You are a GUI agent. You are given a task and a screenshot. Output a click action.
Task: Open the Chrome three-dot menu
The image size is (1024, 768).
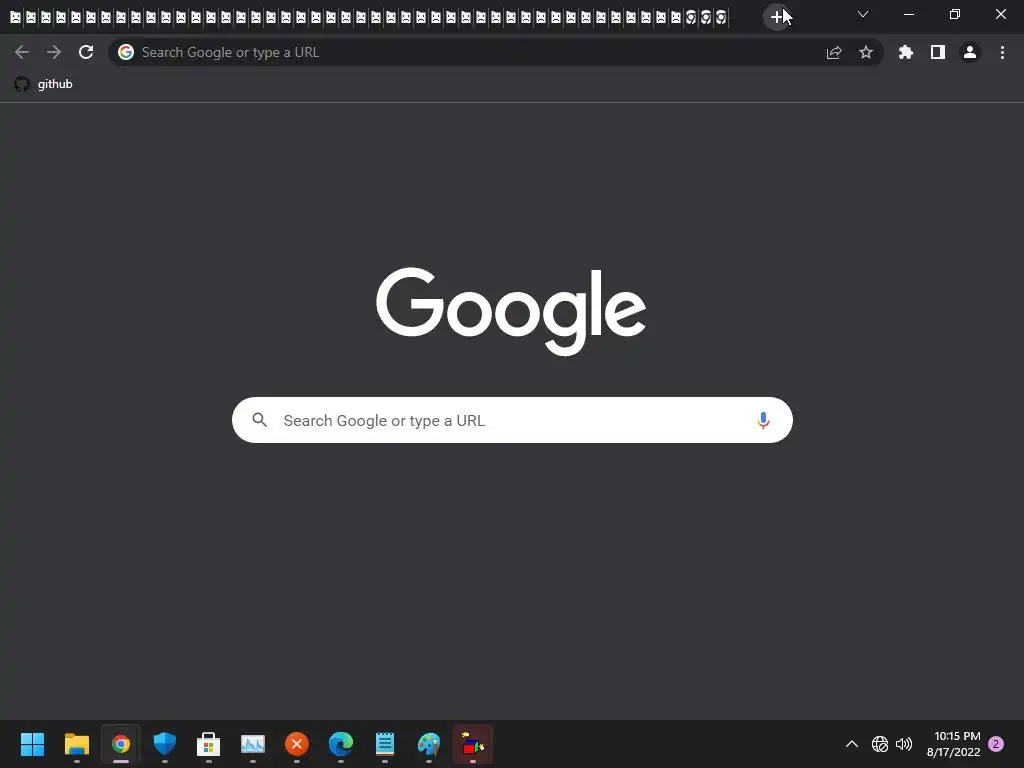pyautogui.click(x=1002, y=52)
